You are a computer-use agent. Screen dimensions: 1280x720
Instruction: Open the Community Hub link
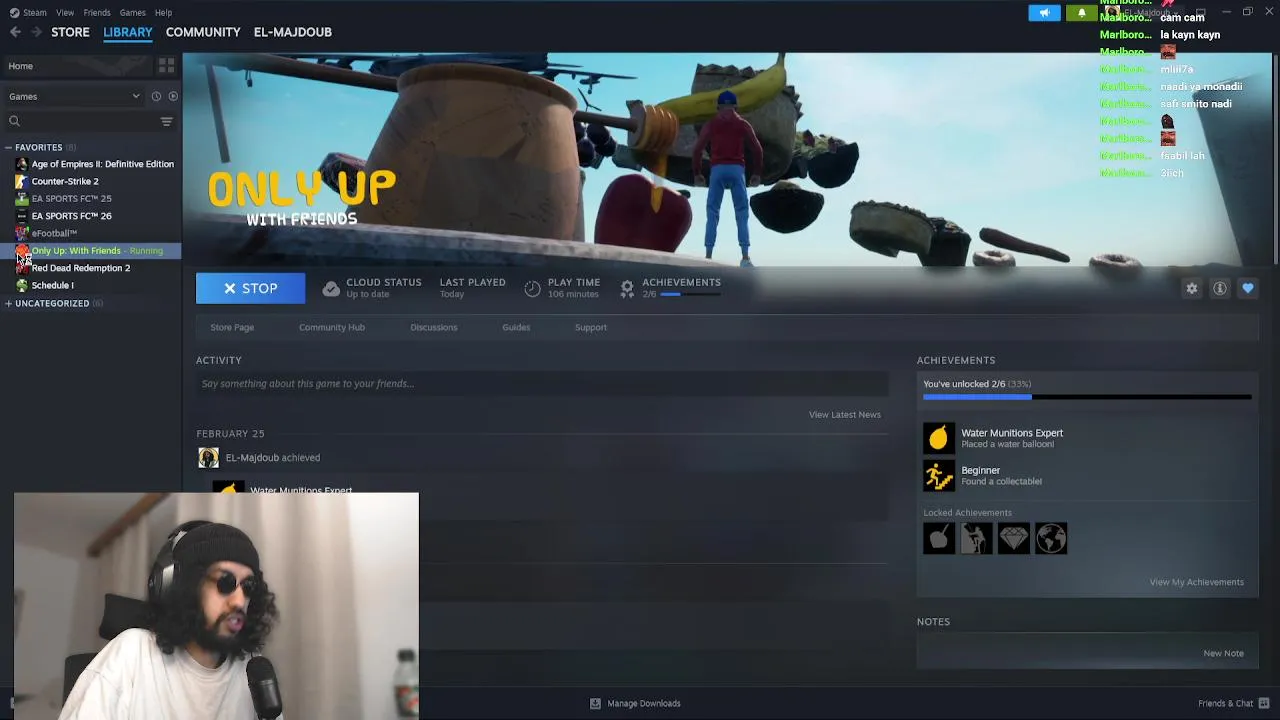click(x=332, y=327)
